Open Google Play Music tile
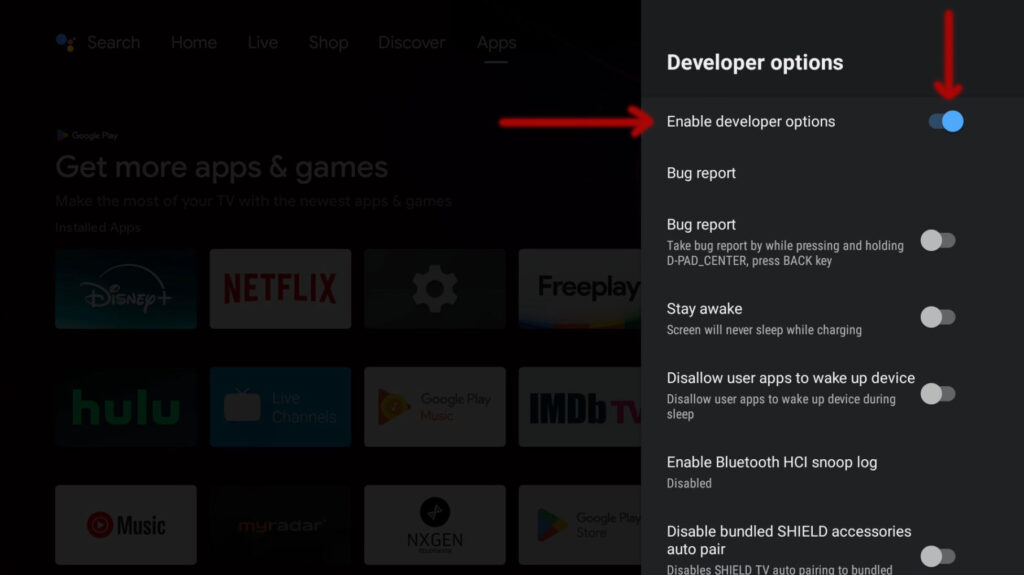 (x=434, y=407)
